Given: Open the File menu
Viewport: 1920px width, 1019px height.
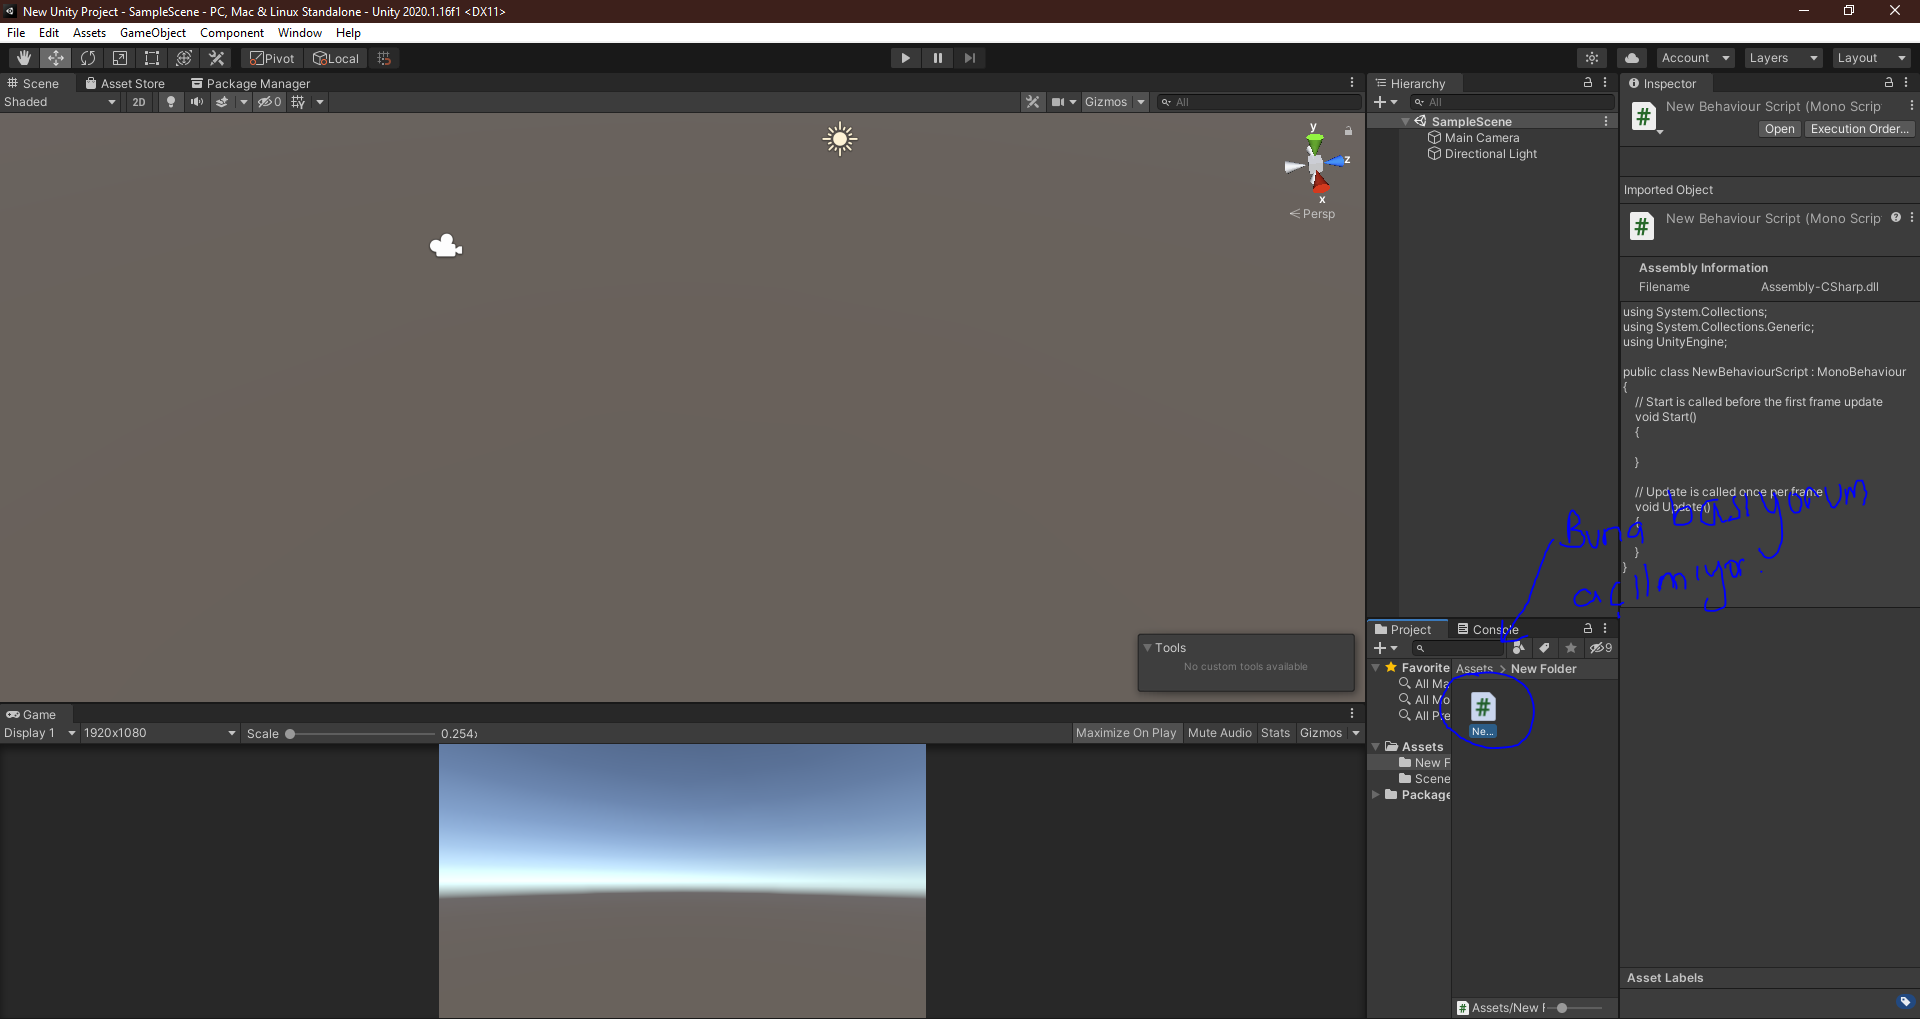Looking at the screenshot, I should tap(16, 33).
